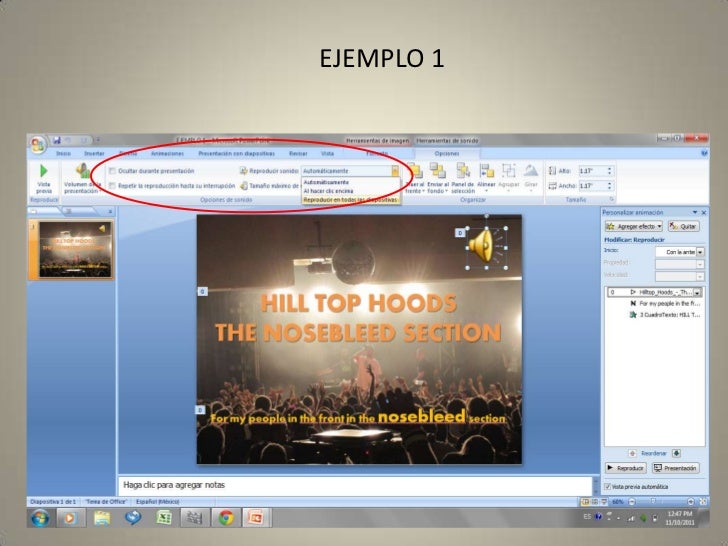728x546 pixels.
Task: Click the zoom slider handle
Action: [653, 501]
